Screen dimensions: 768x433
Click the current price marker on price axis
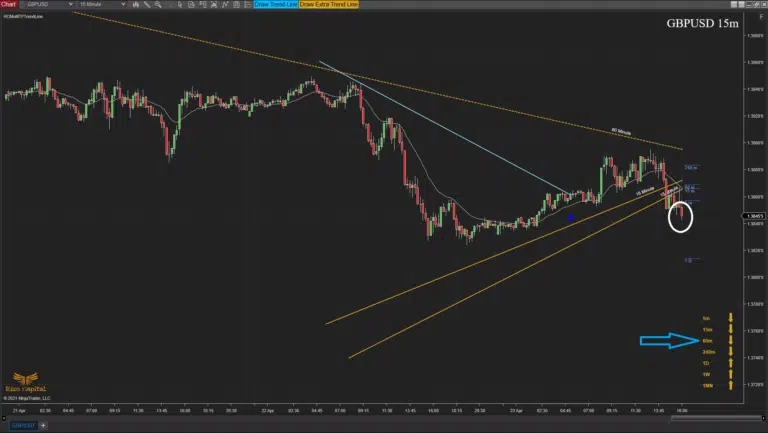coord(755,215)
